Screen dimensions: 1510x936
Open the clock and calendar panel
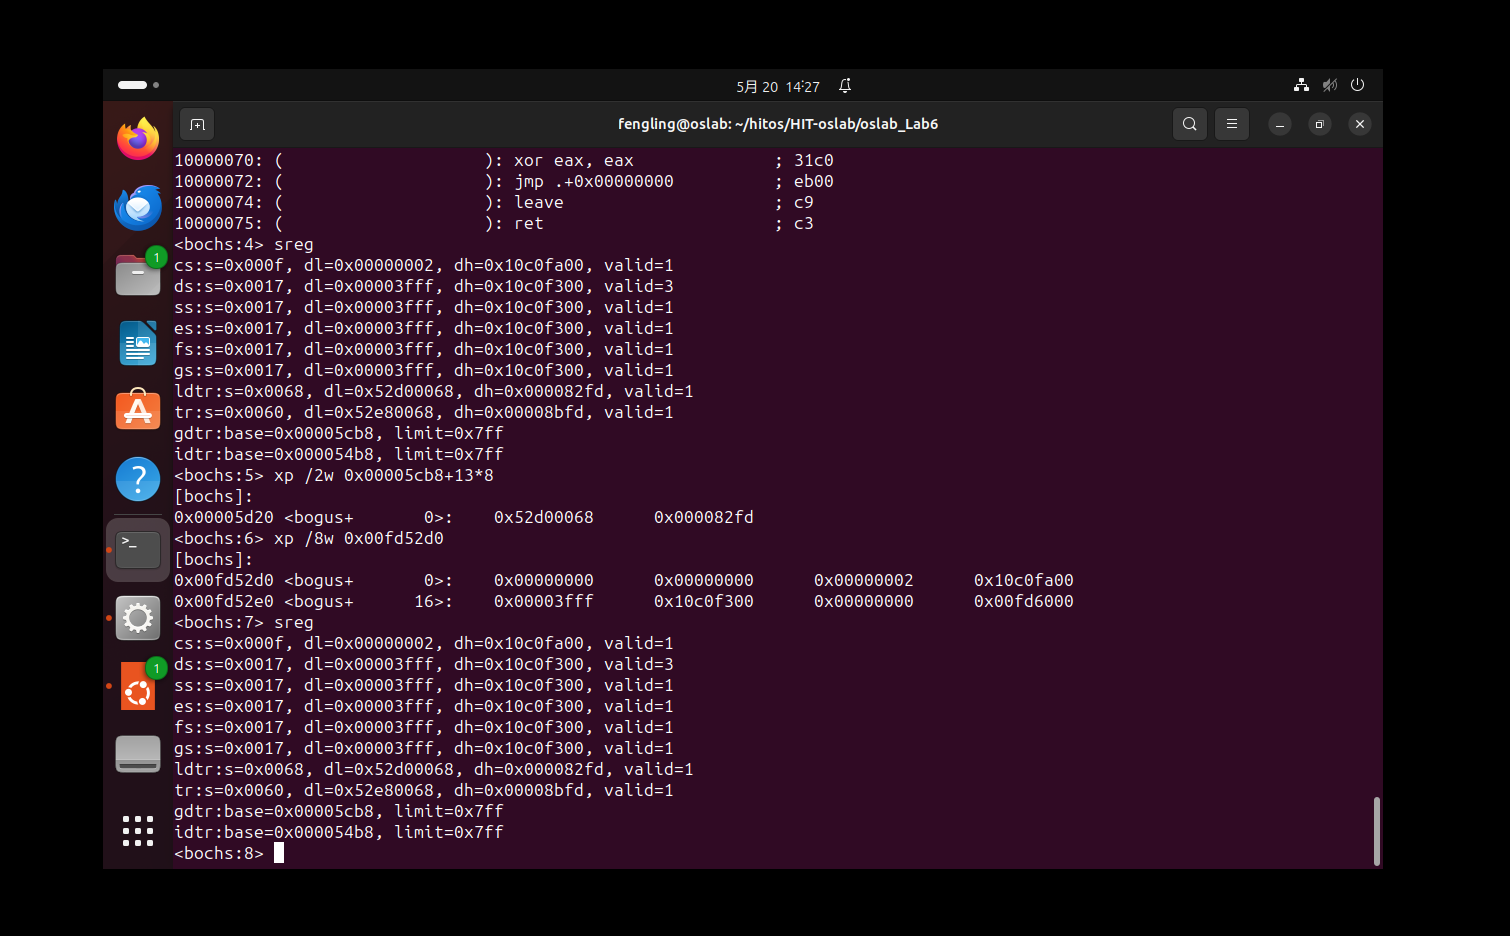pyautogui.click(x=777, y=87)
